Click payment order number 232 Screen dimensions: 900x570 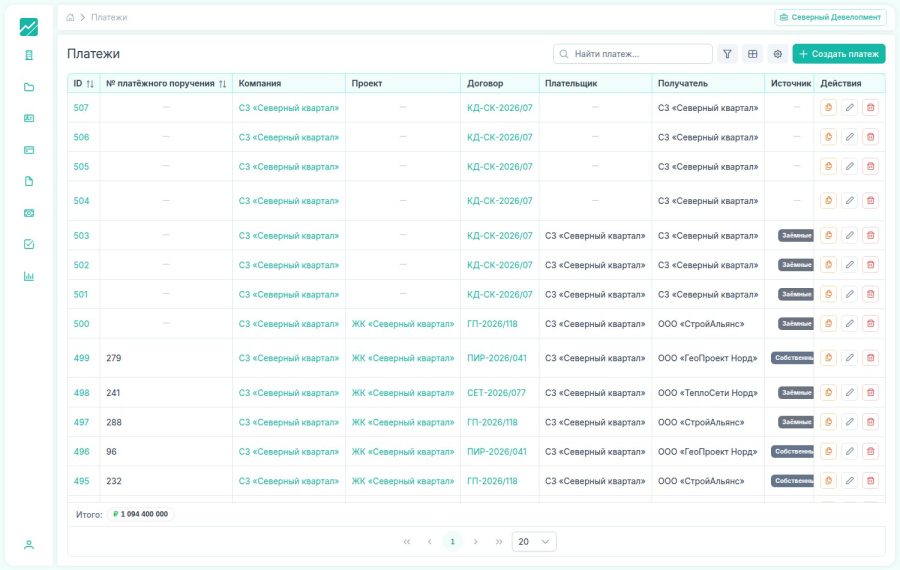114,481
